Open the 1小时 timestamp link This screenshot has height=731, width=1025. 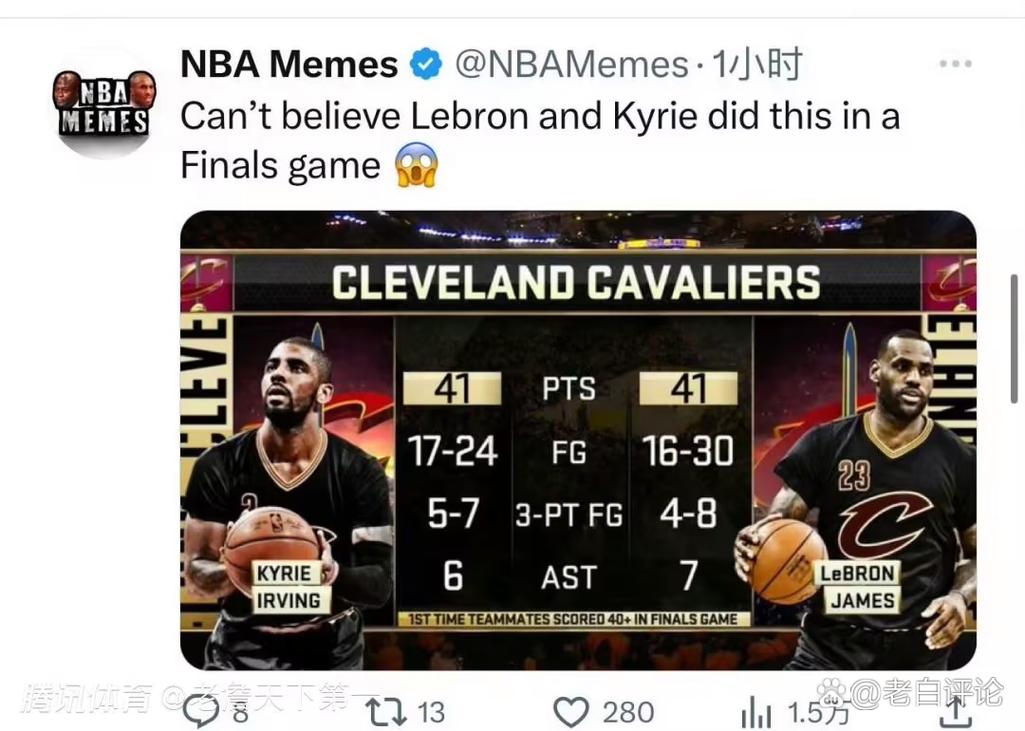756,64
